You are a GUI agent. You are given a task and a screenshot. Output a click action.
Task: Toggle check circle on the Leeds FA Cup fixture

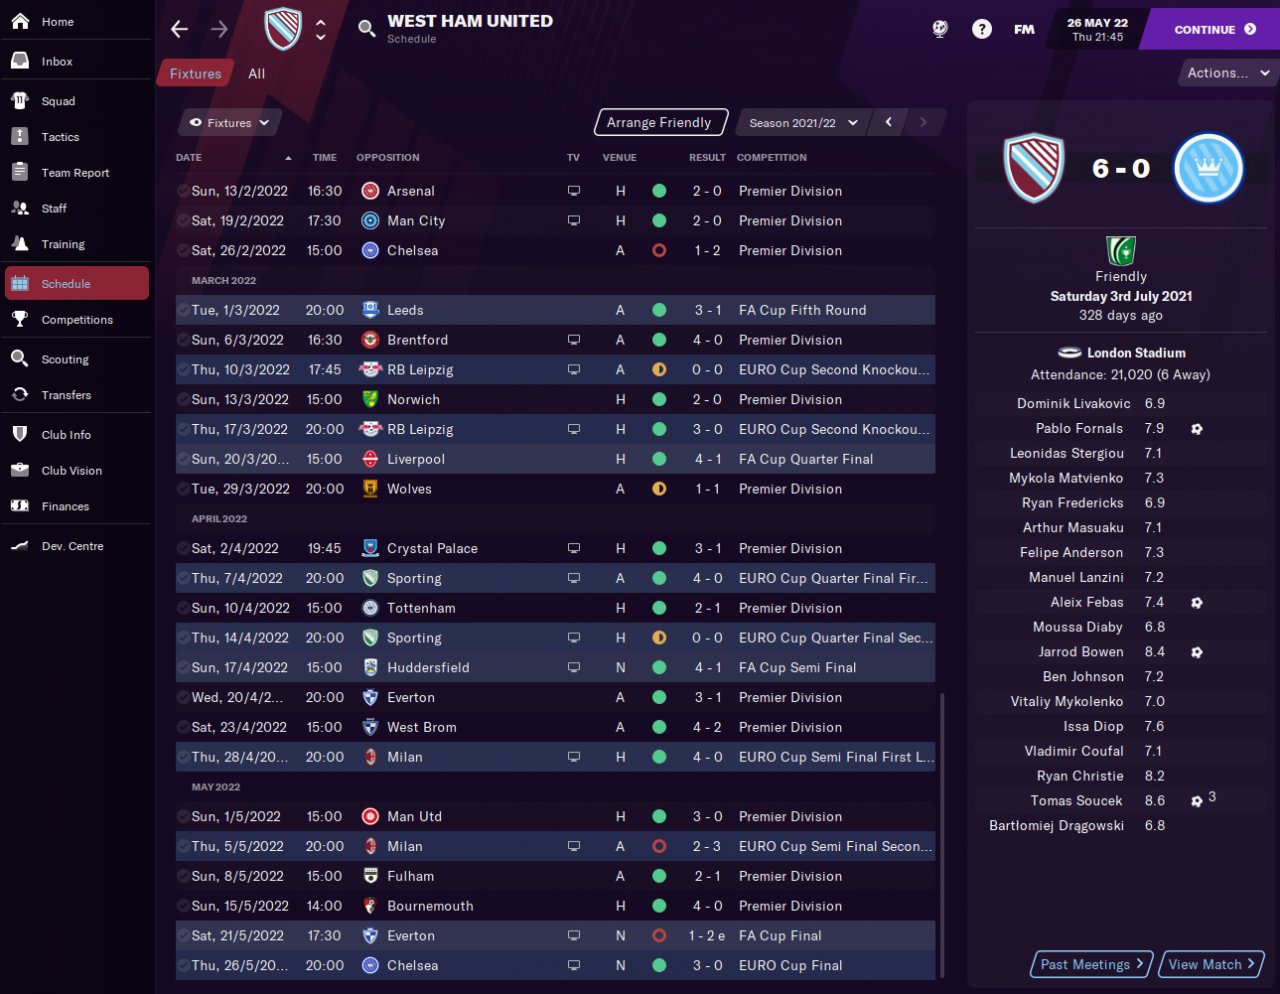pos(183,310)
